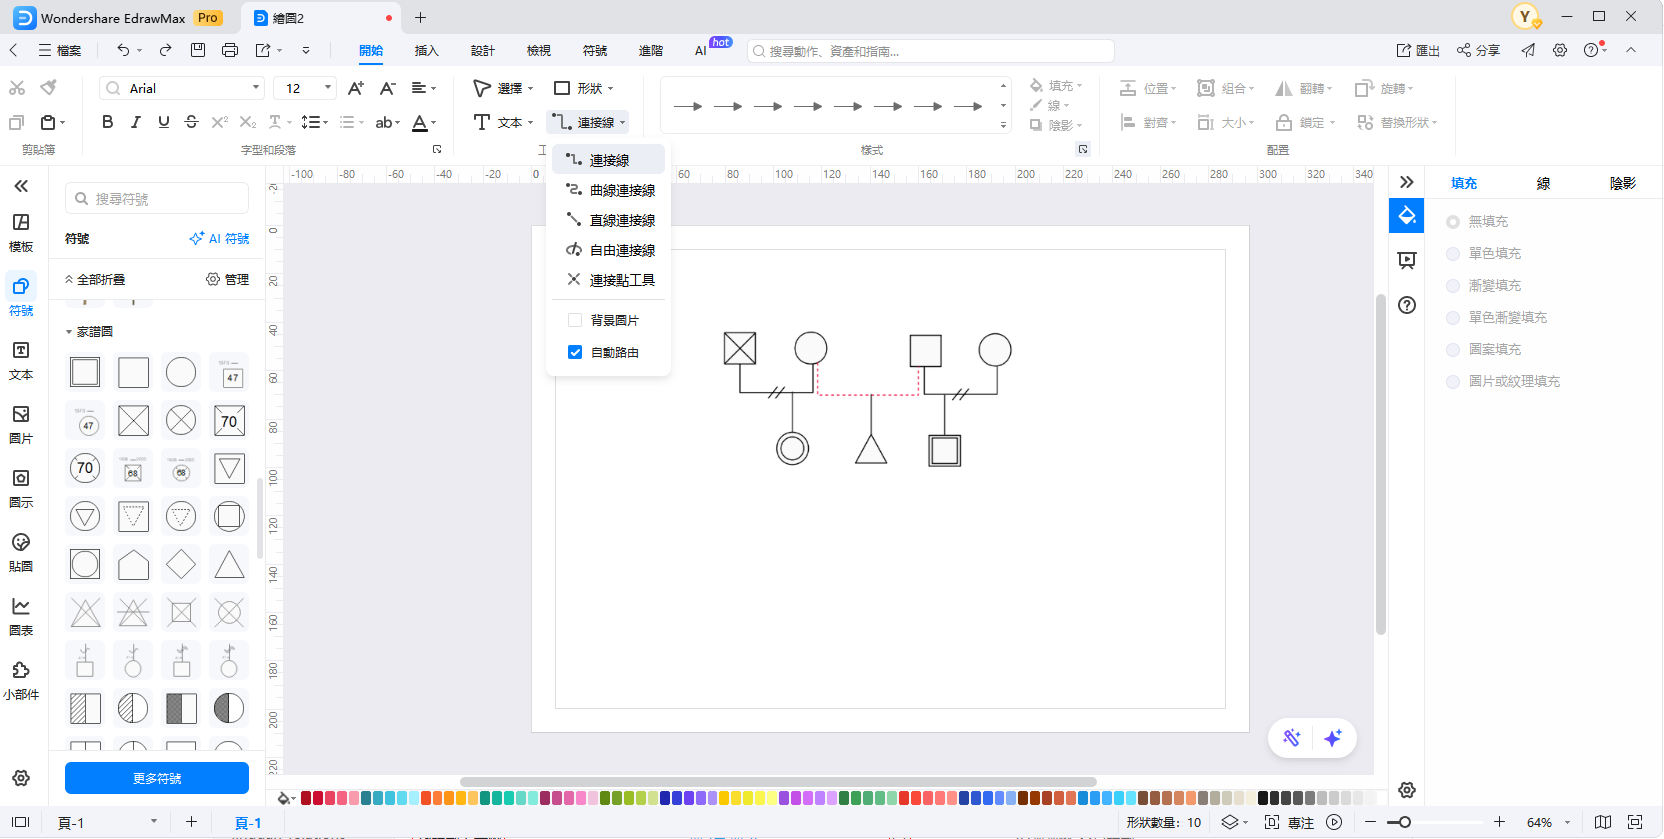This screenshot has width=1664, height=839.
Task: Select the triangle symbol in 家譜圖 library
Action: pyautogui.click(x=229, y=565)
